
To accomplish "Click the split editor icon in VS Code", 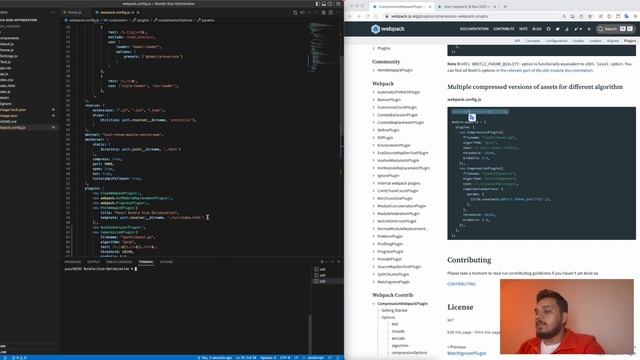I will (331, 13).
